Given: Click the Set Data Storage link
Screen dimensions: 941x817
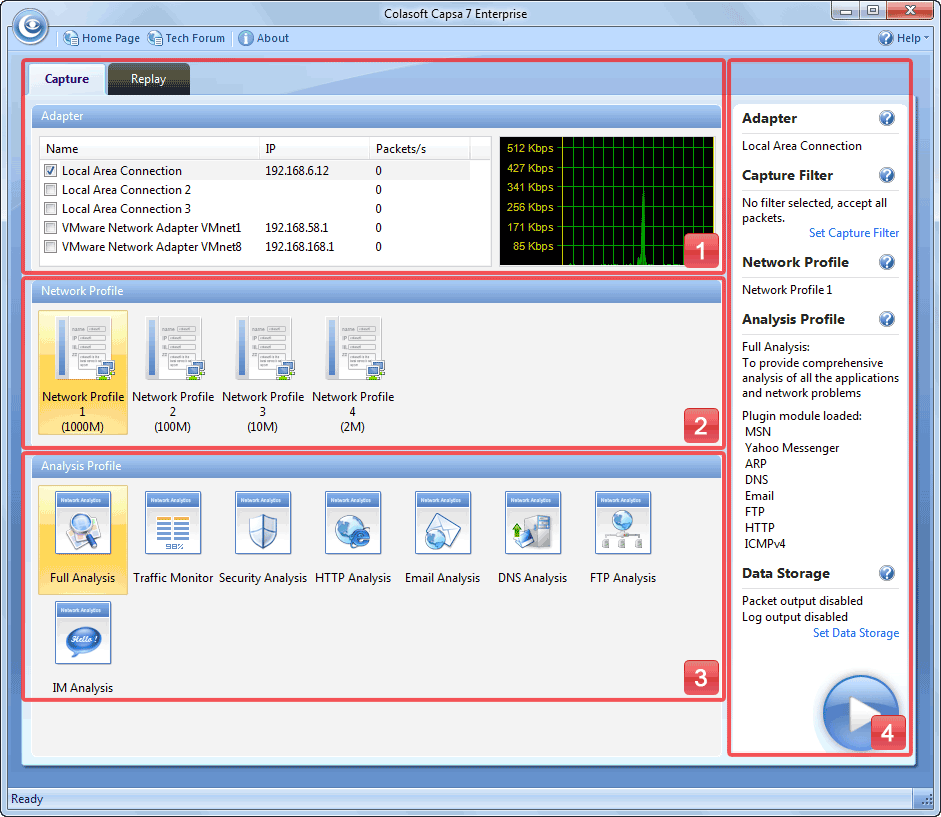Looking at the screenshot, I should [x=856, y=633].
